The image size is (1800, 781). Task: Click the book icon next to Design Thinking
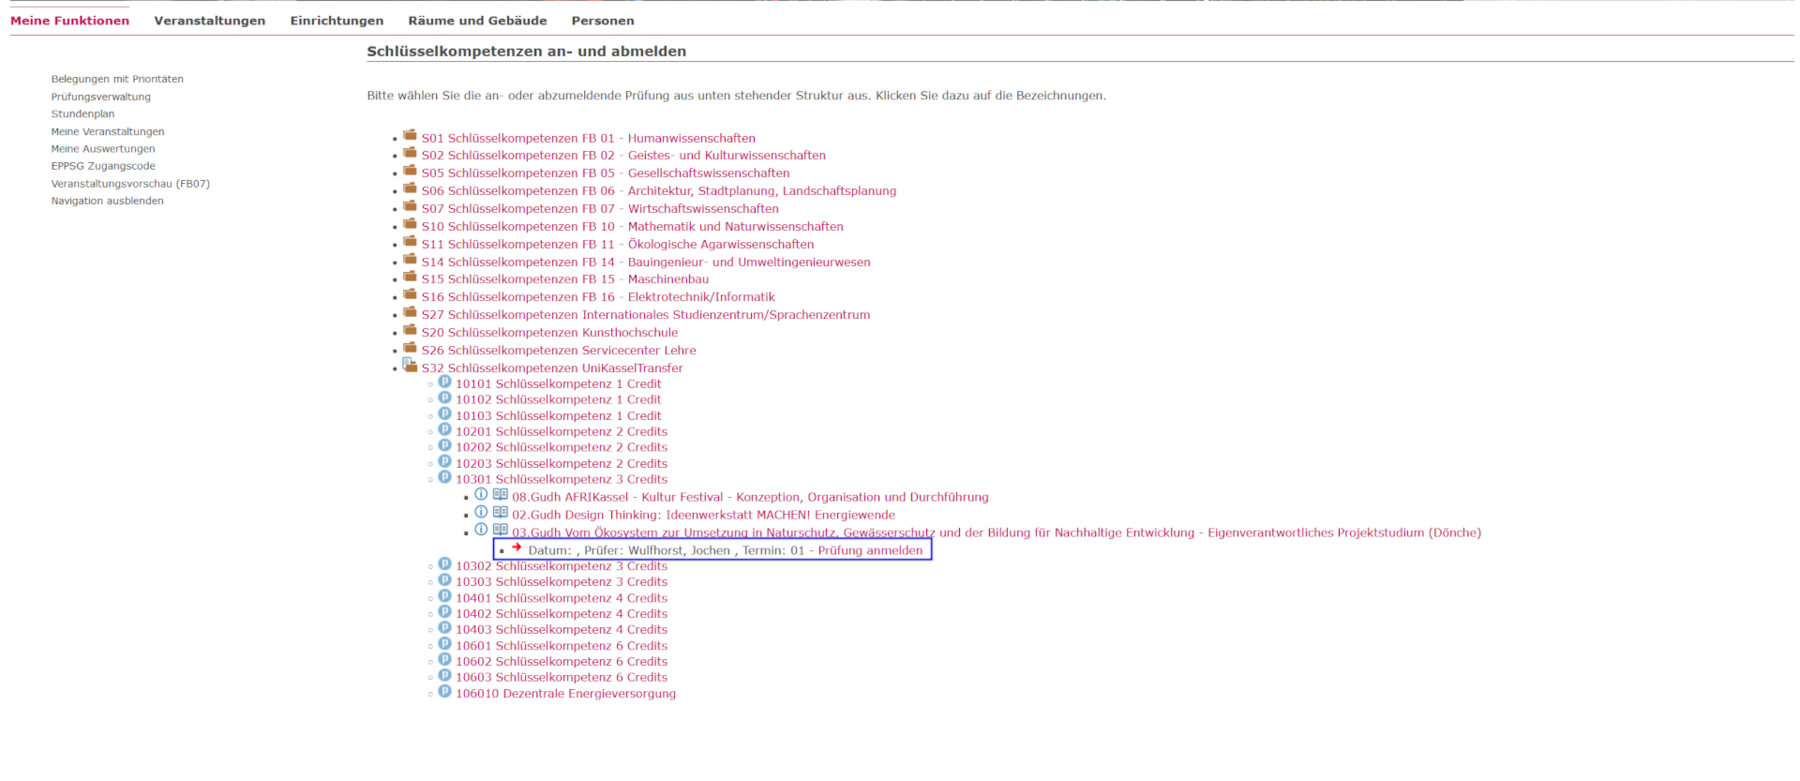click(500, 513)
